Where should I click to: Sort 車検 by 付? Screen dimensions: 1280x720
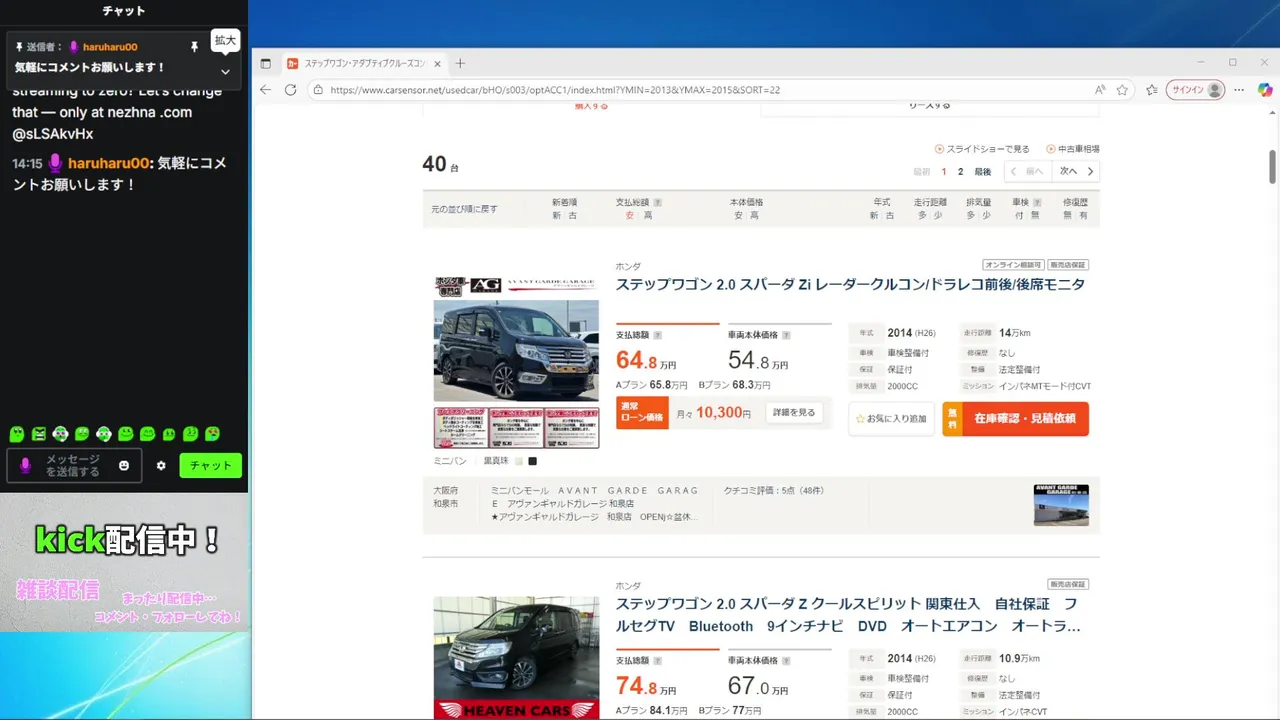click(x=1019, y=215)
